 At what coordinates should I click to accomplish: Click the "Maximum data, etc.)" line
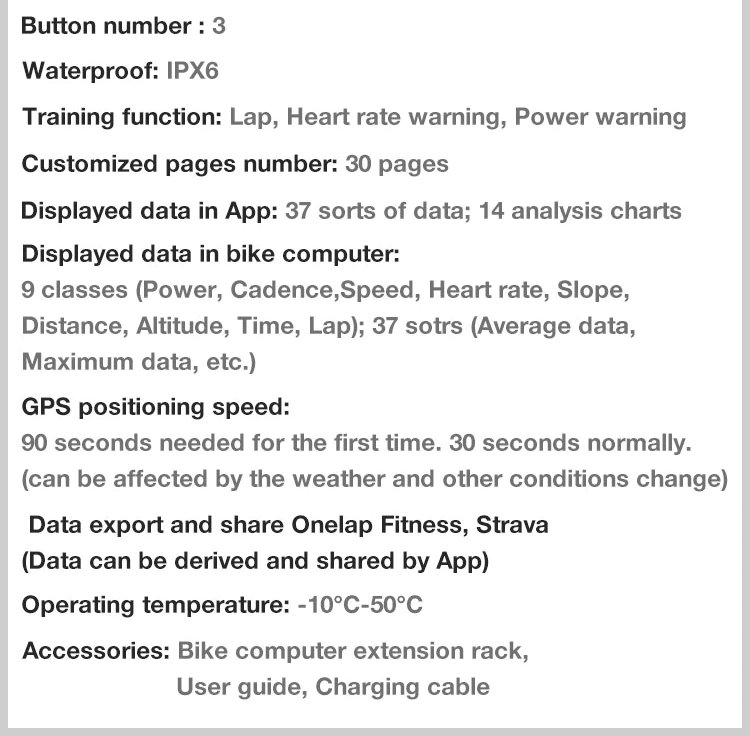(x=139, y=361)
